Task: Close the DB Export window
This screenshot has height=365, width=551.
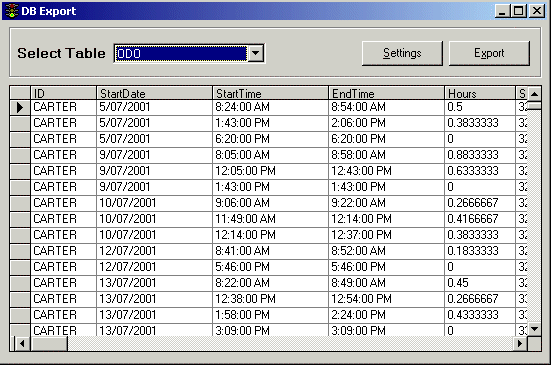Action: point(537,11)
